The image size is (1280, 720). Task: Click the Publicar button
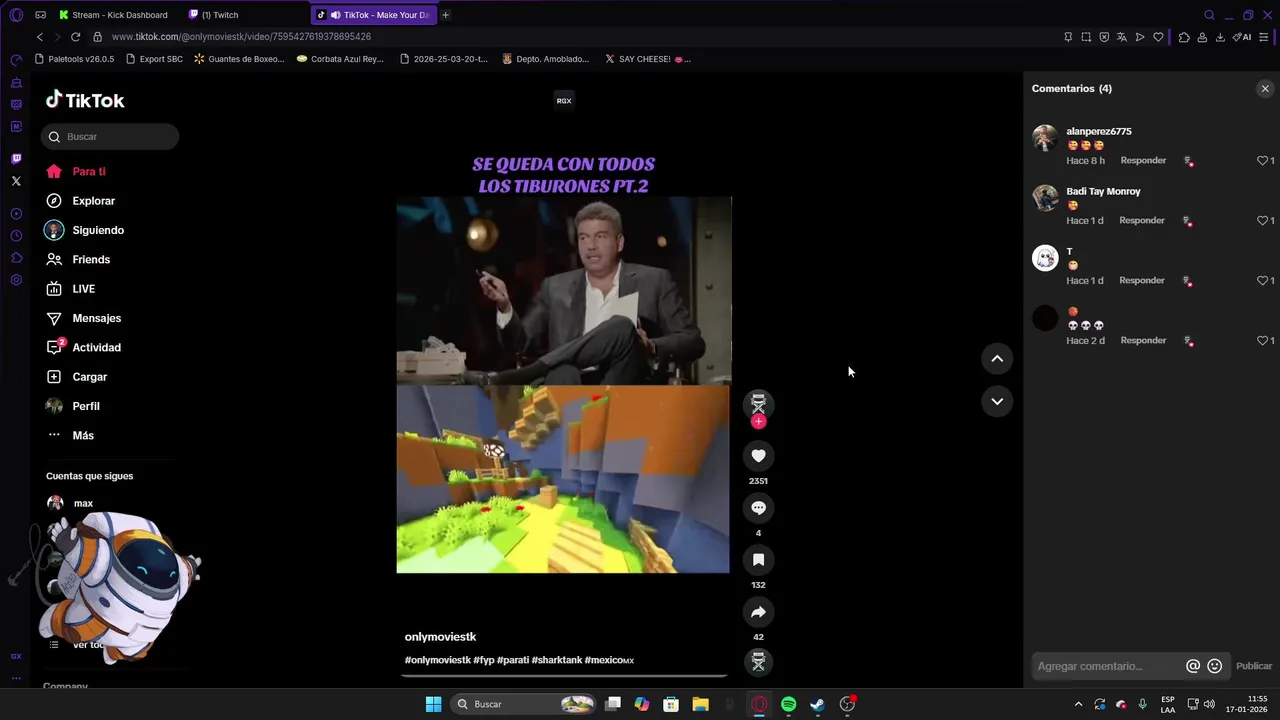tap(1254, 666)
